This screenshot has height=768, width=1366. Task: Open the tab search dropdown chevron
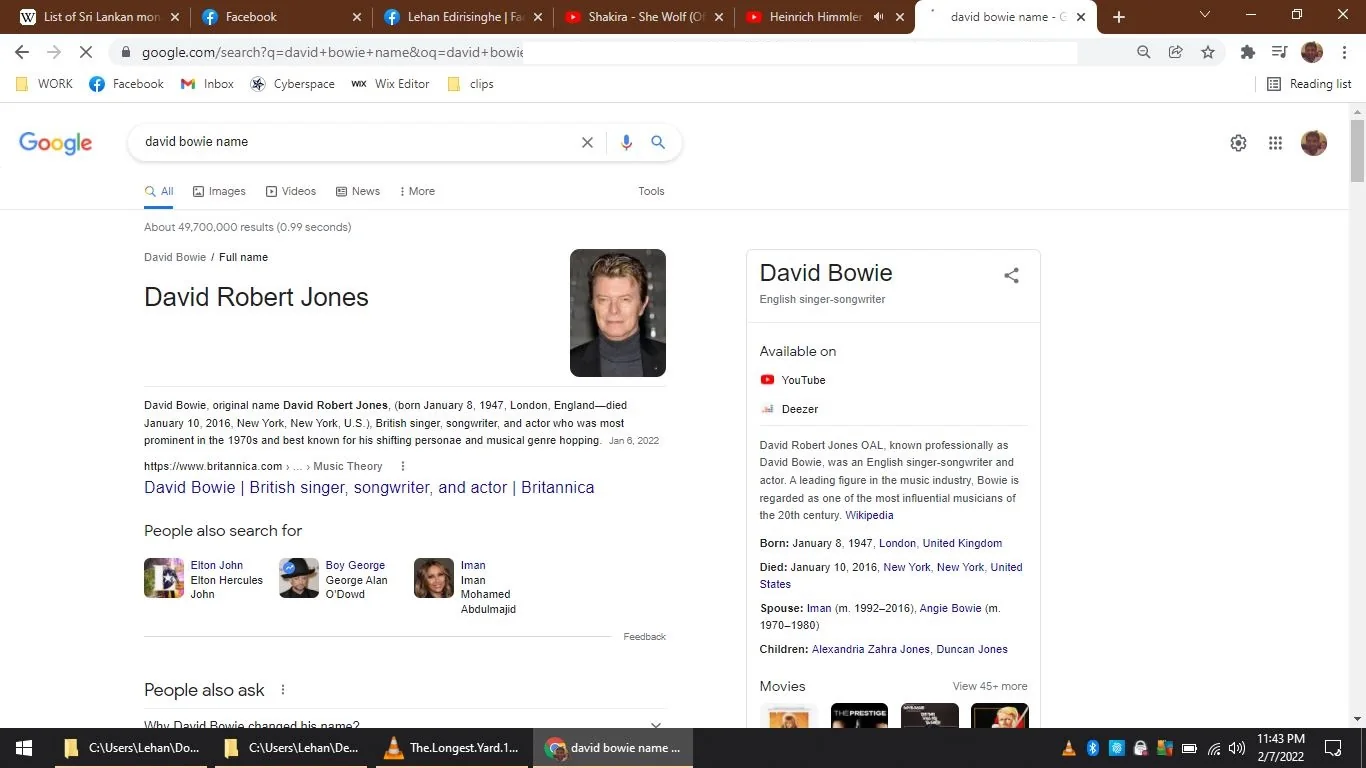click(x=1205, y=15)
